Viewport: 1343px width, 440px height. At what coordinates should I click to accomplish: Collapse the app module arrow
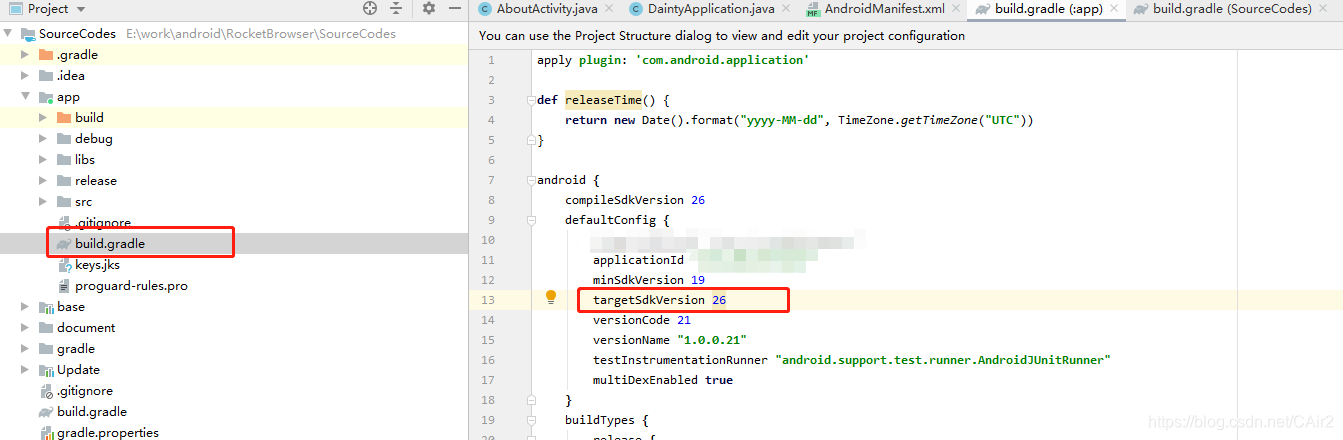tap(25, 97)
